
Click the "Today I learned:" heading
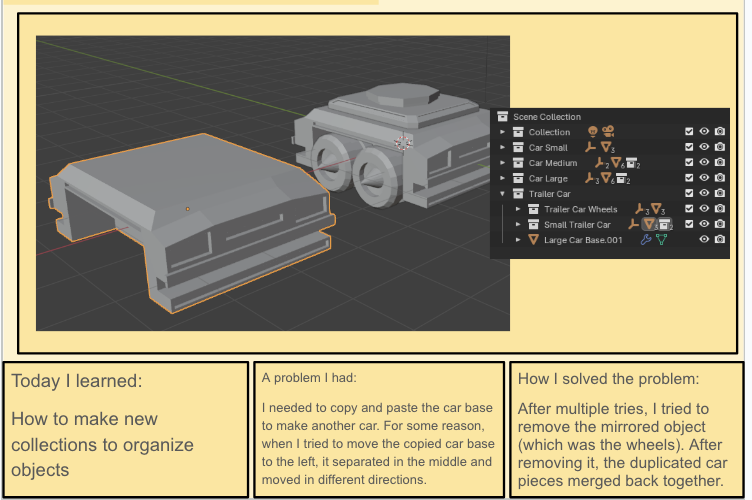pos(77,381)
